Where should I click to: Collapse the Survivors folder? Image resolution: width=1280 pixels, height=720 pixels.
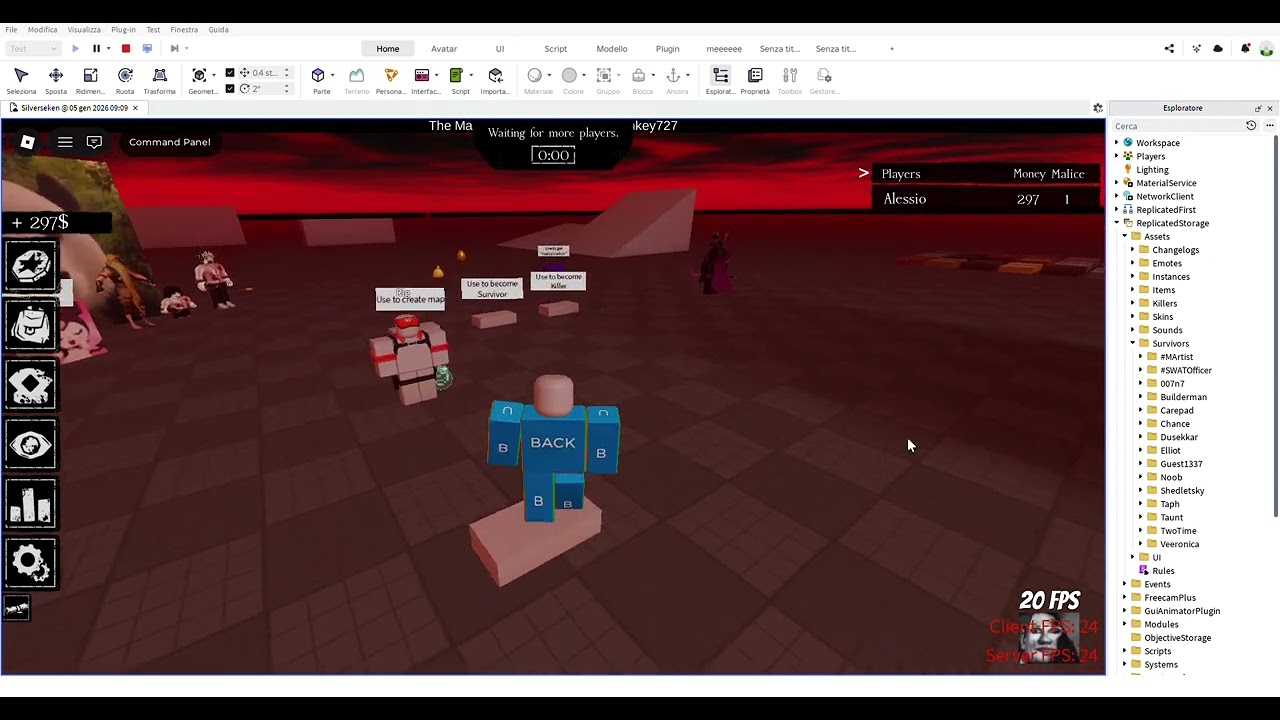(x=1132, y=343)
